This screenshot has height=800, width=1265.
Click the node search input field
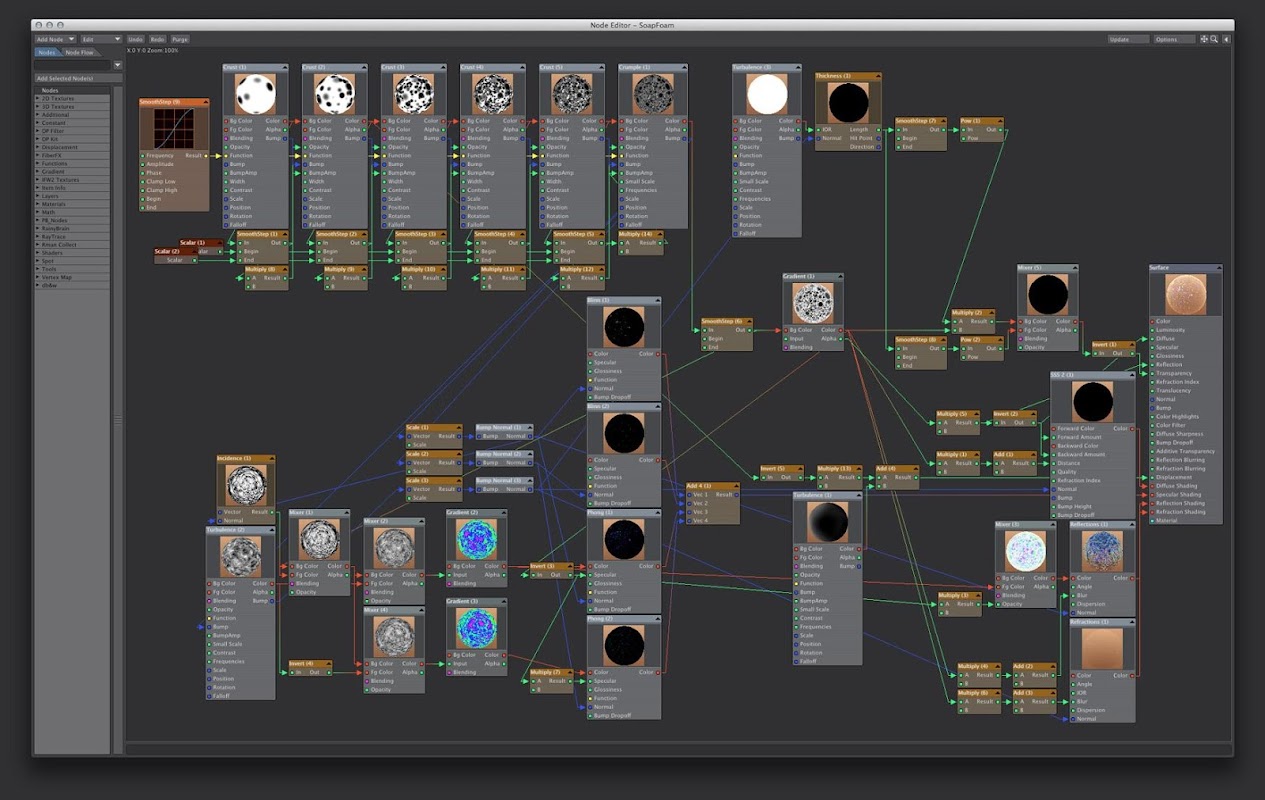72,65
